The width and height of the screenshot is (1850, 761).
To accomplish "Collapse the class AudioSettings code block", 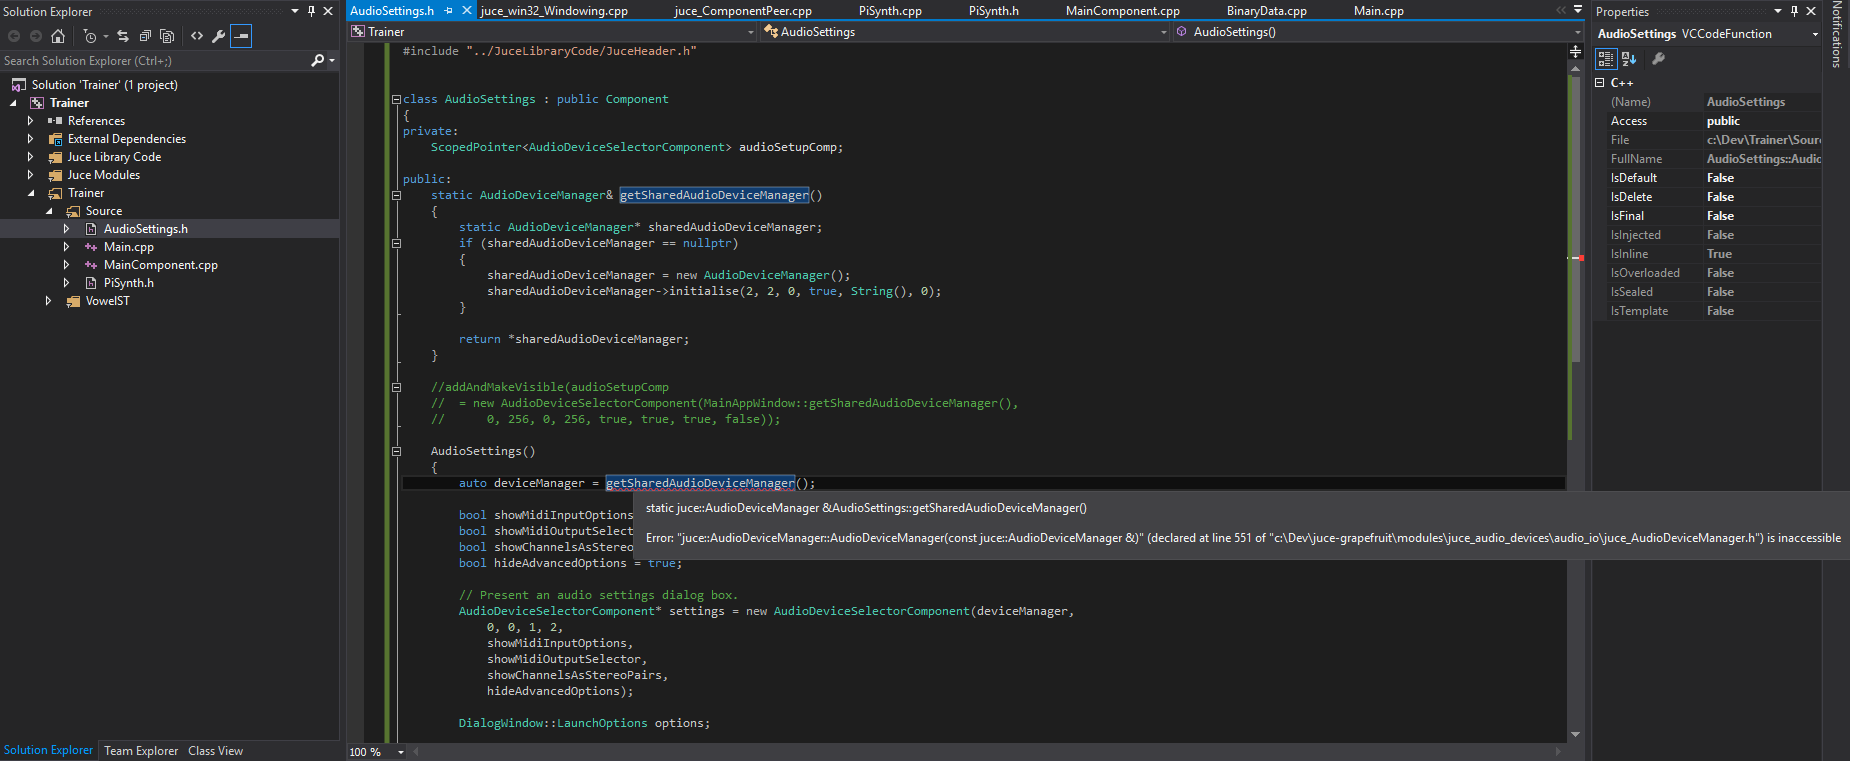I will coord(396,99).
